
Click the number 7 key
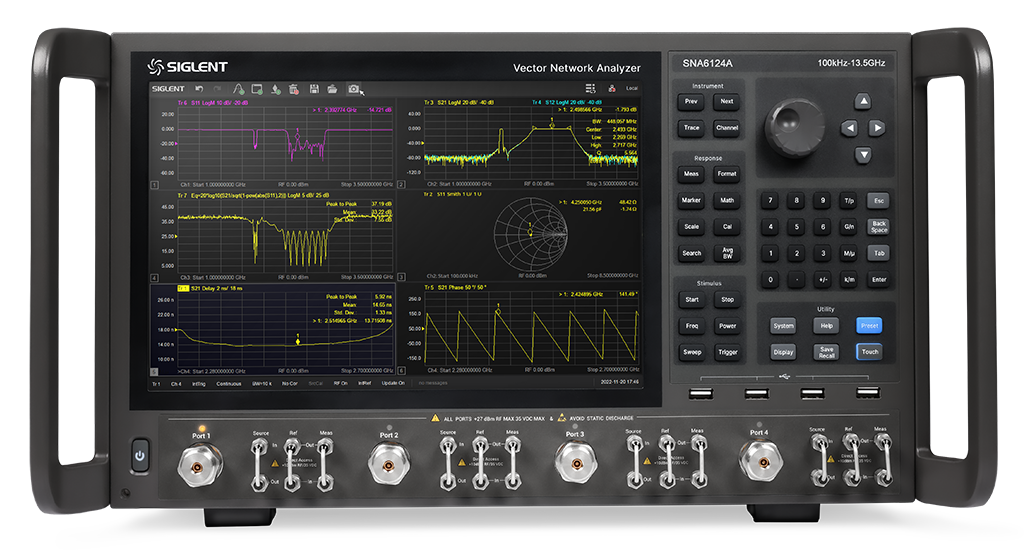pyautogui.click(x=770, y=200)
